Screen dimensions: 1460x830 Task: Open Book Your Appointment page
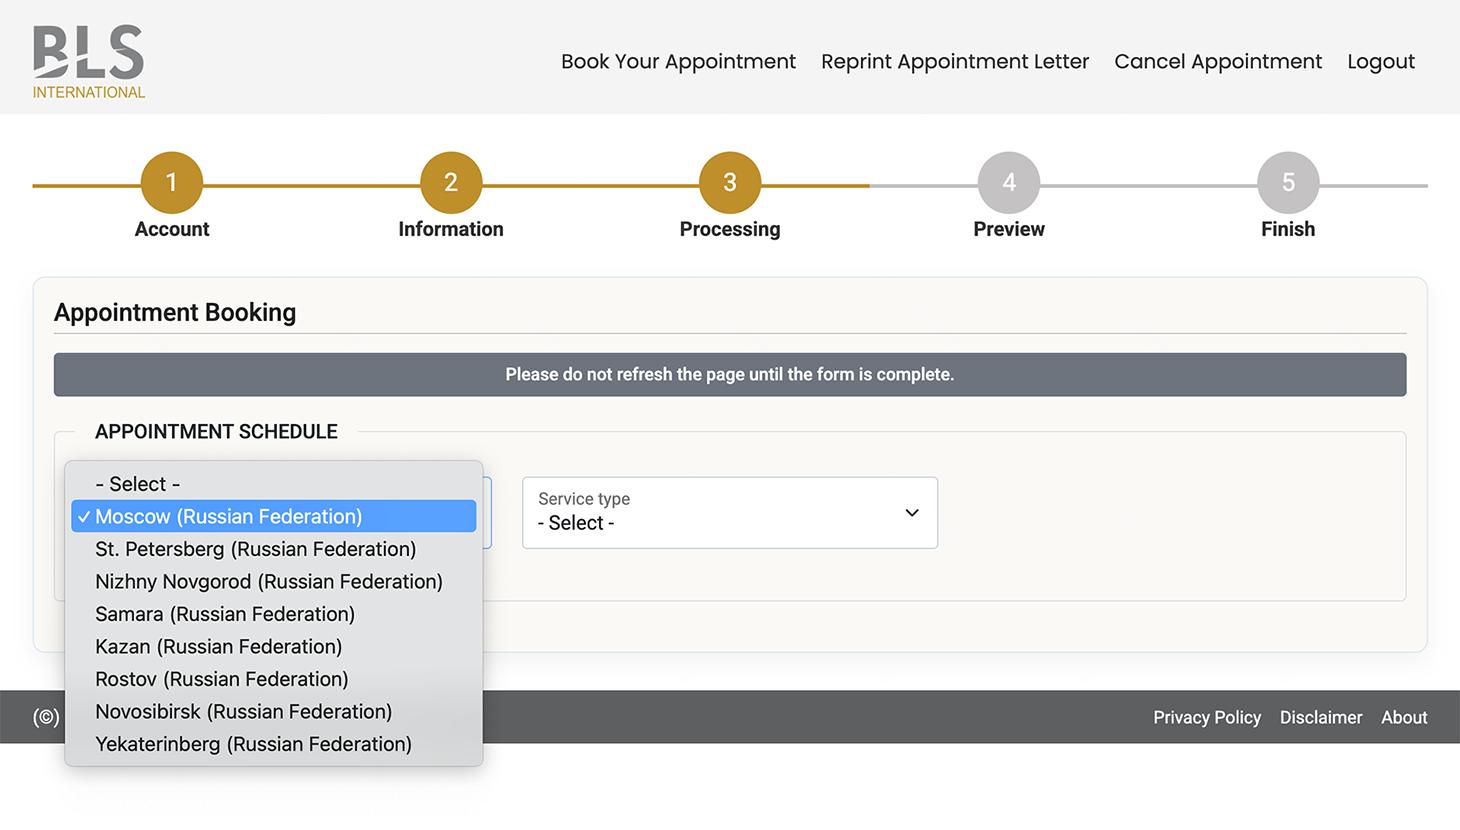pos(678,61)
